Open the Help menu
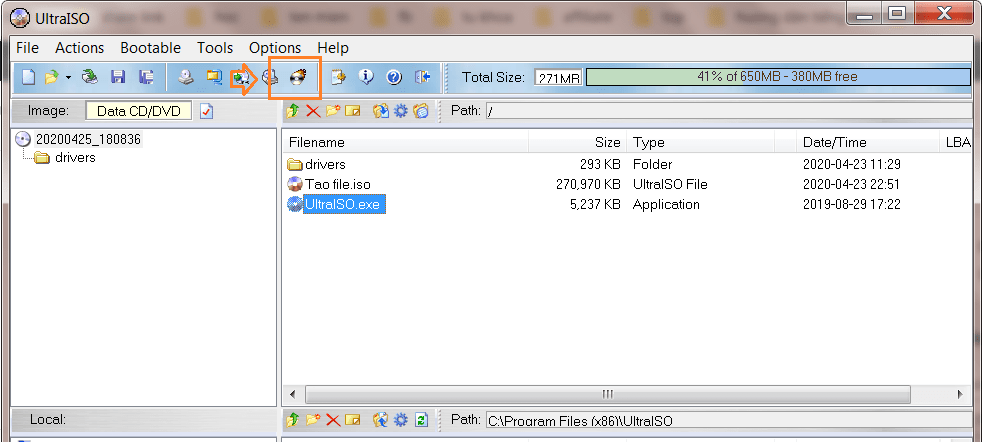This screenshot has width=982, height=442. coord(333,48)
